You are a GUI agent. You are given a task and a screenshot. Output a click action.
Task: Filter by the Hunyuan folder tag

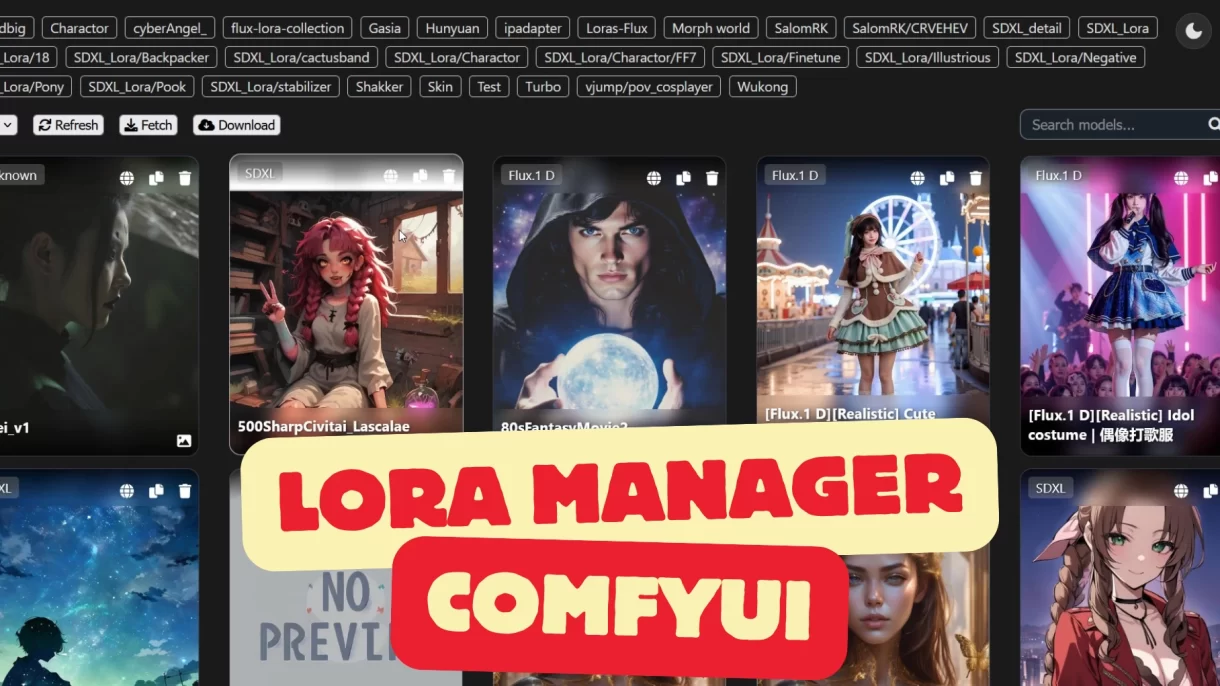tap(452, 28)
